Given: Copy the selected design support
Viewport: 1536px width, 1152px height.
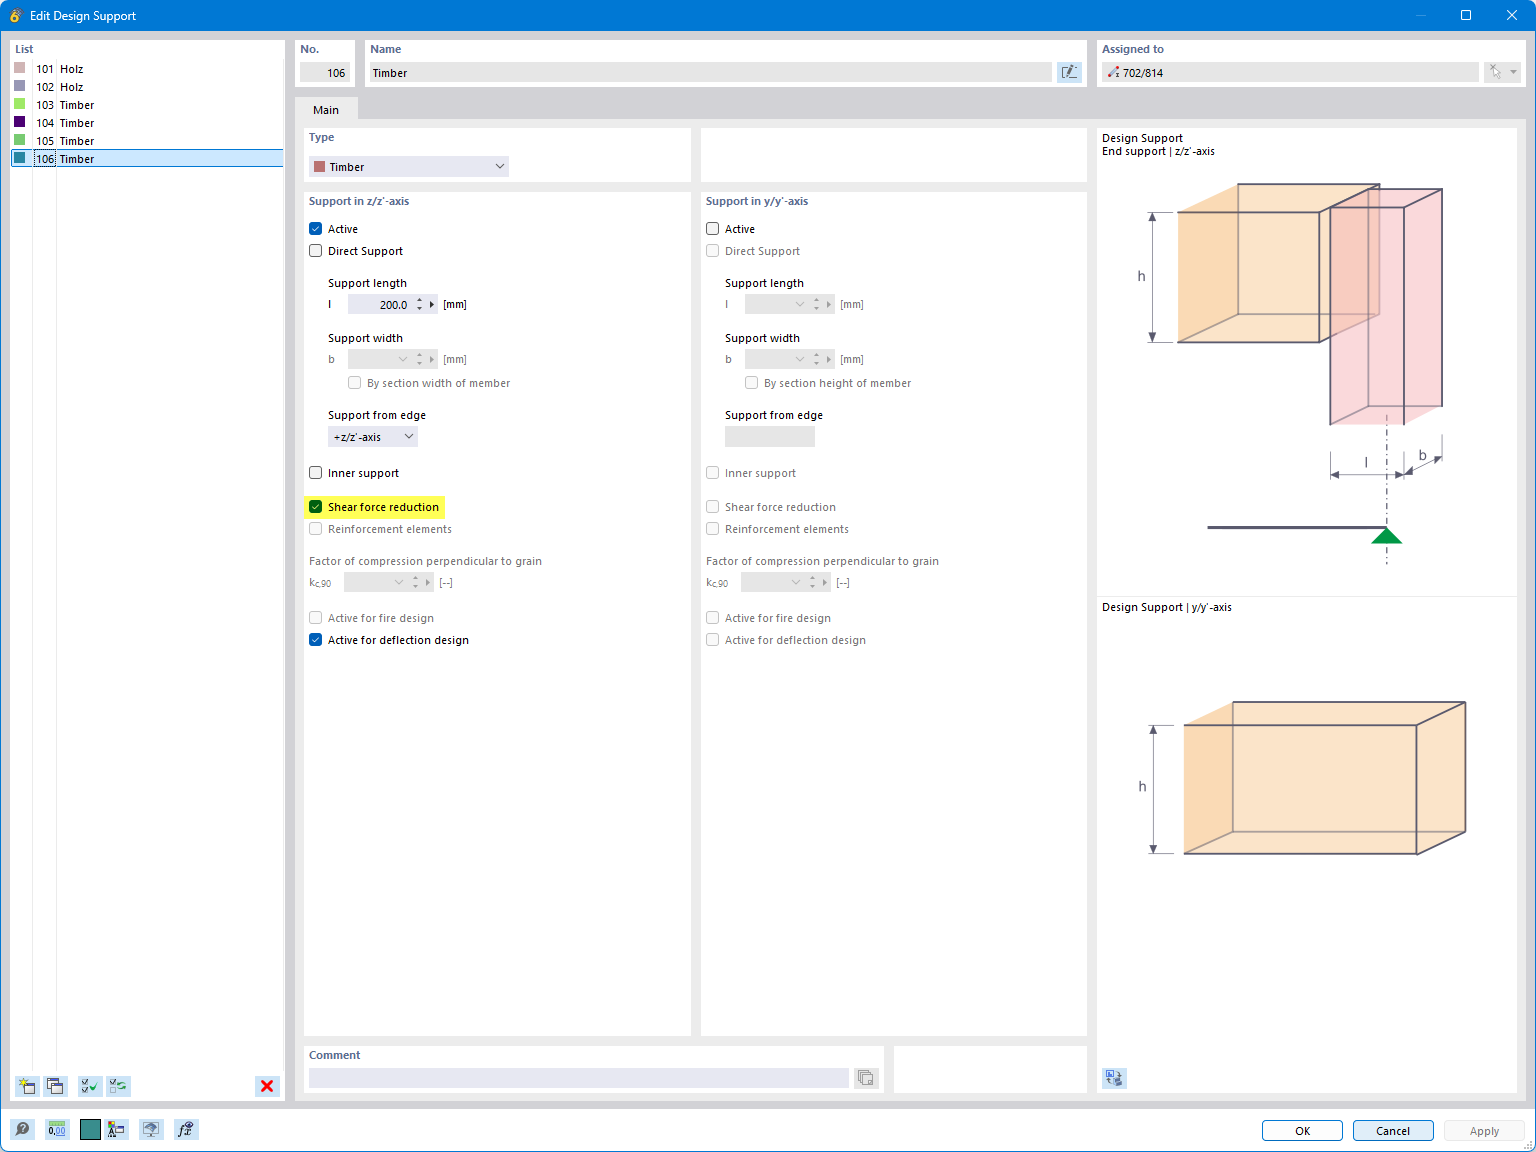Looking at the screenshot, I should [55, 1086].
